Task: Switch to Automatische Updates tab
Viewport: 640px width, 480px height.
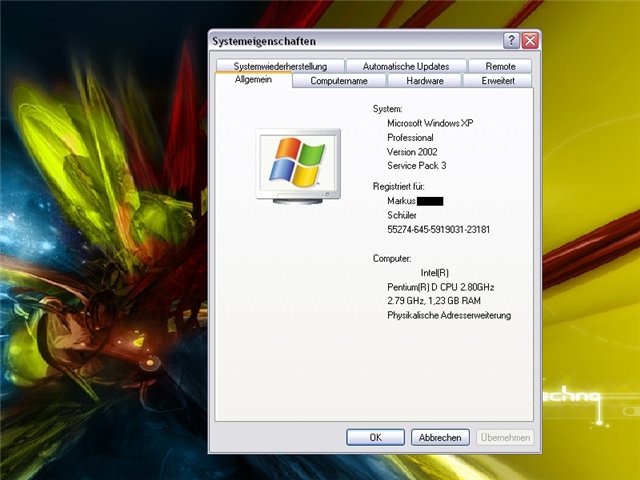Action: click(x=406, y=66)
